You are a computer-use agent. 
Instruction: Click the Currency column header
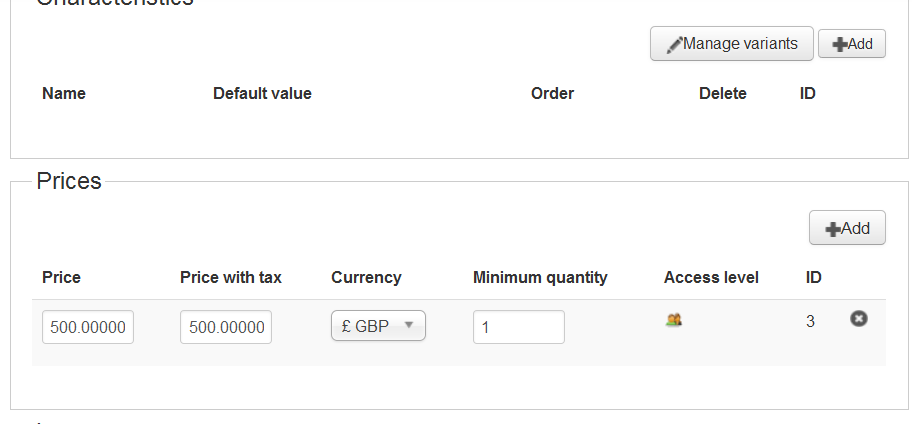click(366, 277)
